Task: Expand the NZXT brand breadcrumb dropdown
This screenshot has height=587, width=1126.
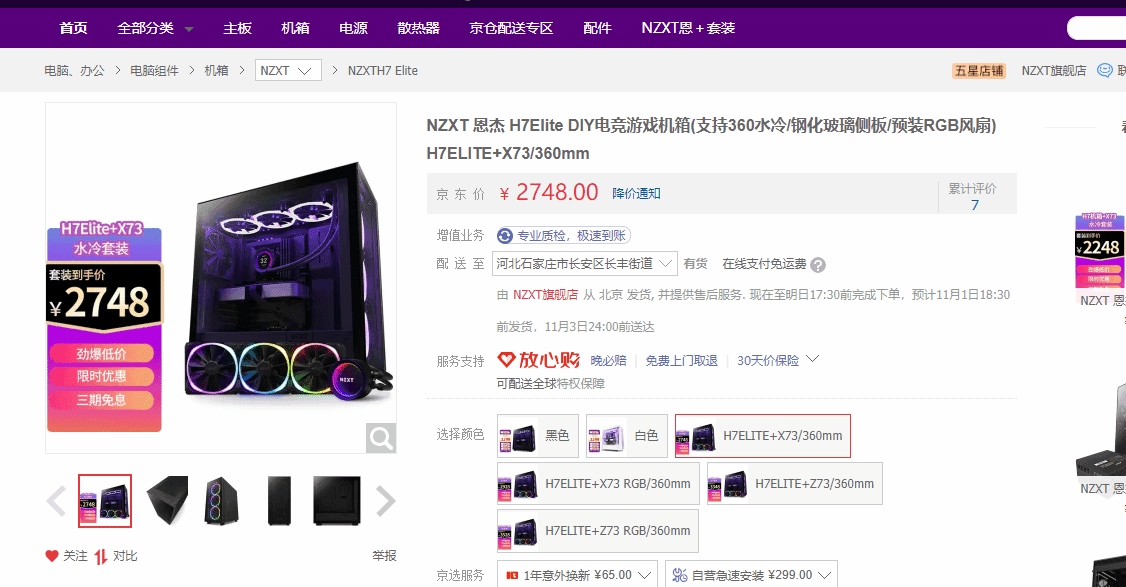Action: [288, 70]
